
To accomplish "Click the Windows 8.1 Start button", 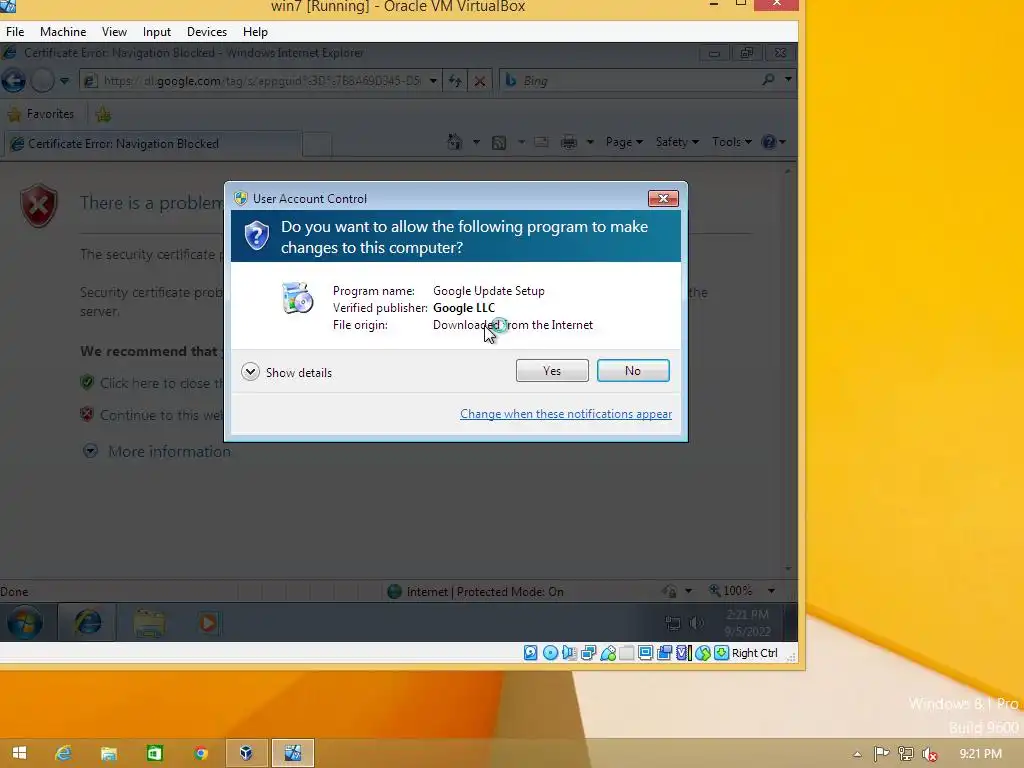I will (19, 753).
